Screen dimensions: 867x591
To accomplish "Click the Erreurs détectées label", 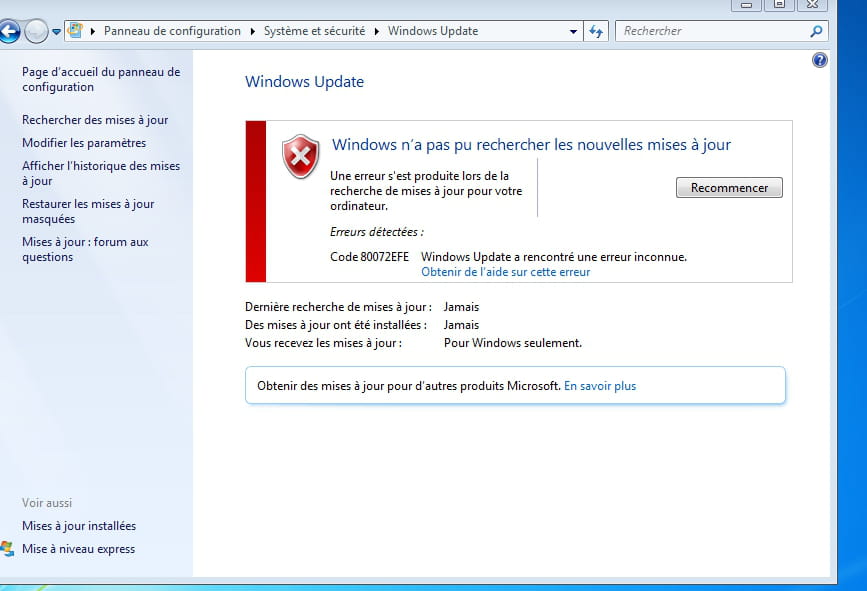I will (377, 232).
